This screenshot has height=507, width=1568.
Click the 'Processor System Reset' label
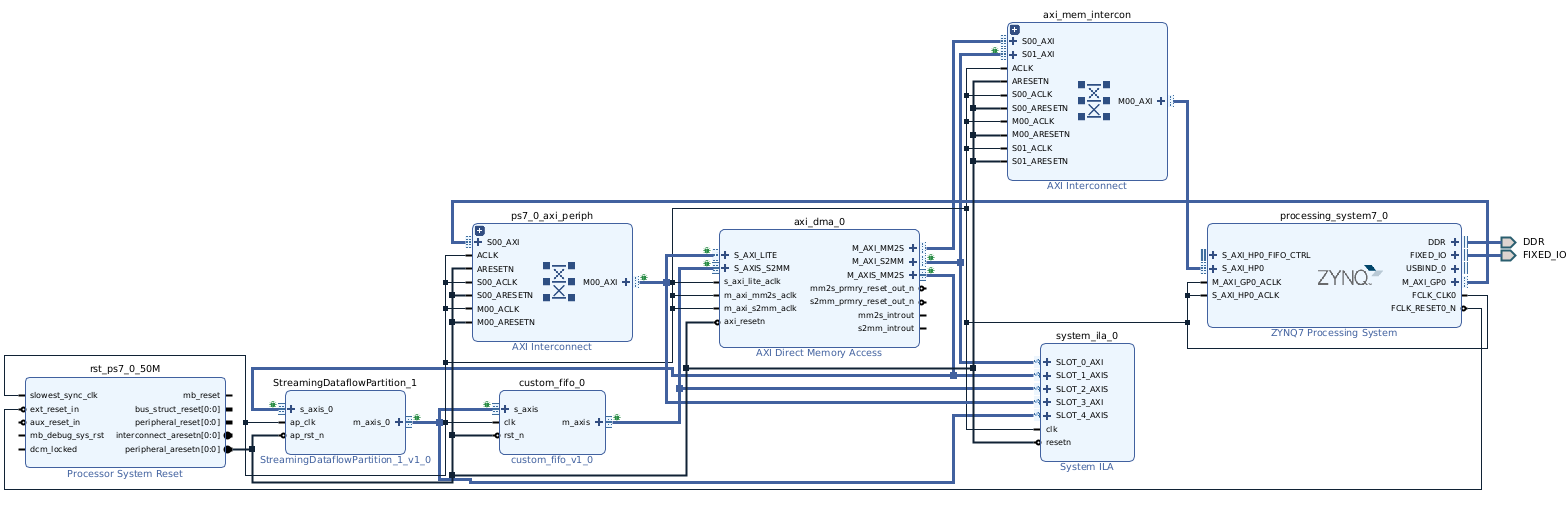click(125, 474)
